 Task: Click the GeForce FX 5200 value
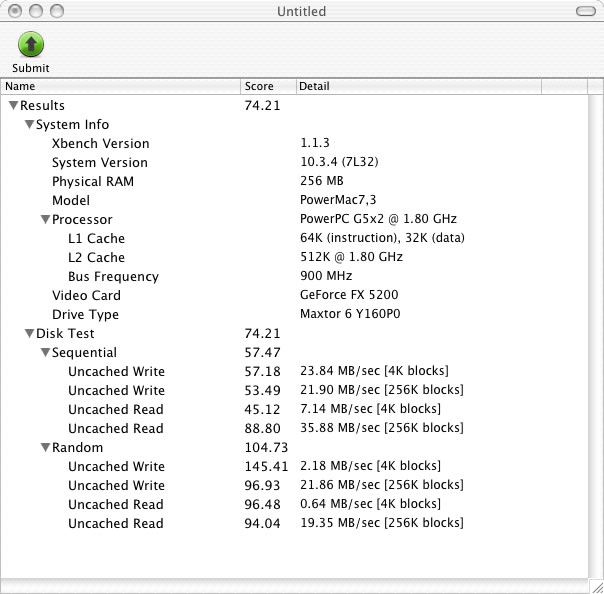[x=349, y=295]
